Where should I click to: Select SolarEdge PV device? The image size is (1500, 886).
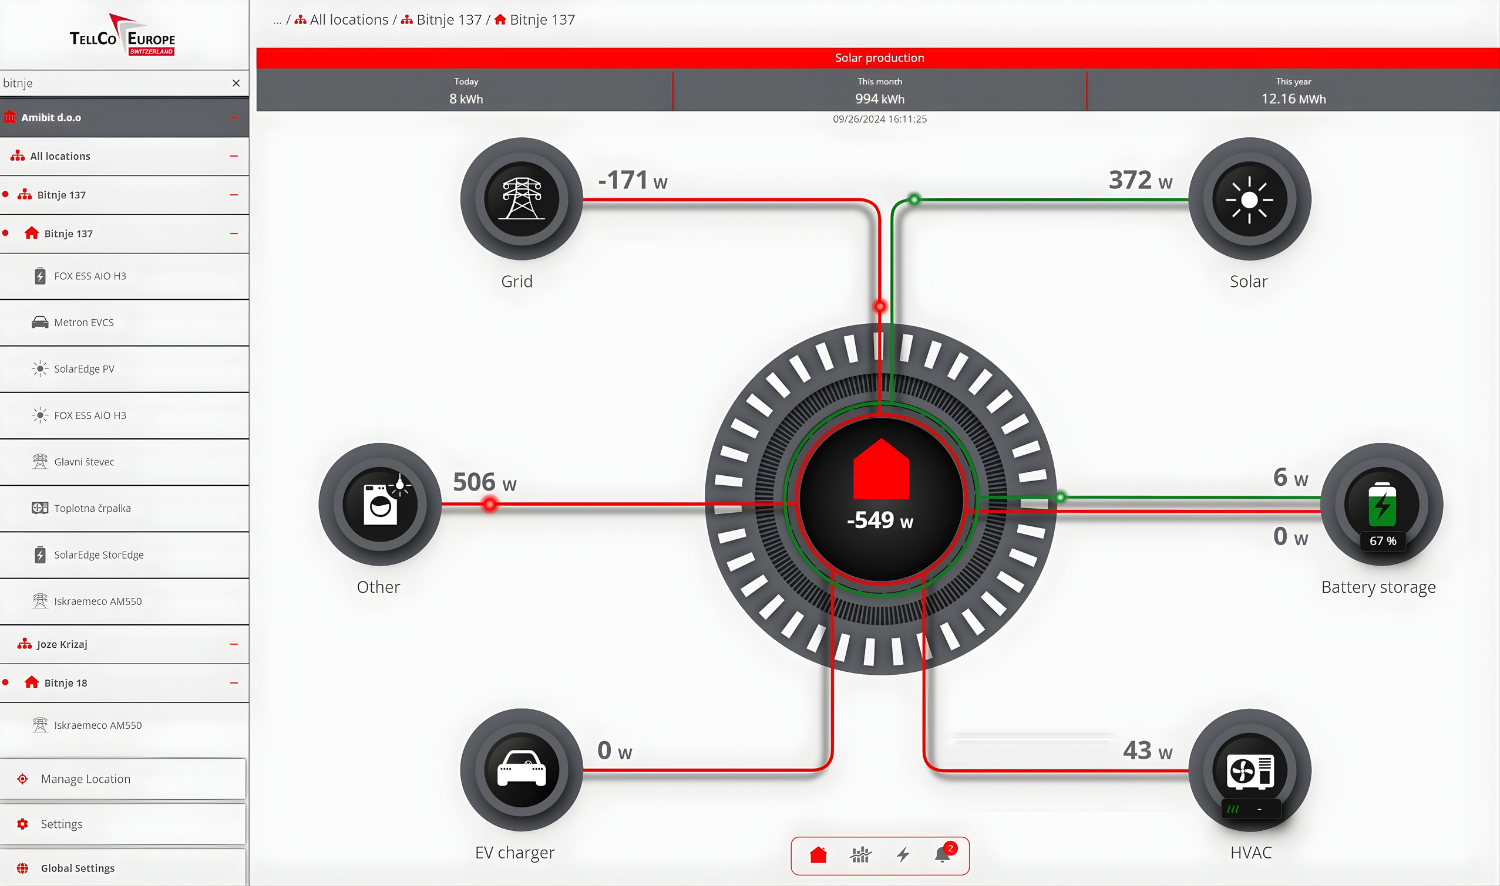[124, 369]
